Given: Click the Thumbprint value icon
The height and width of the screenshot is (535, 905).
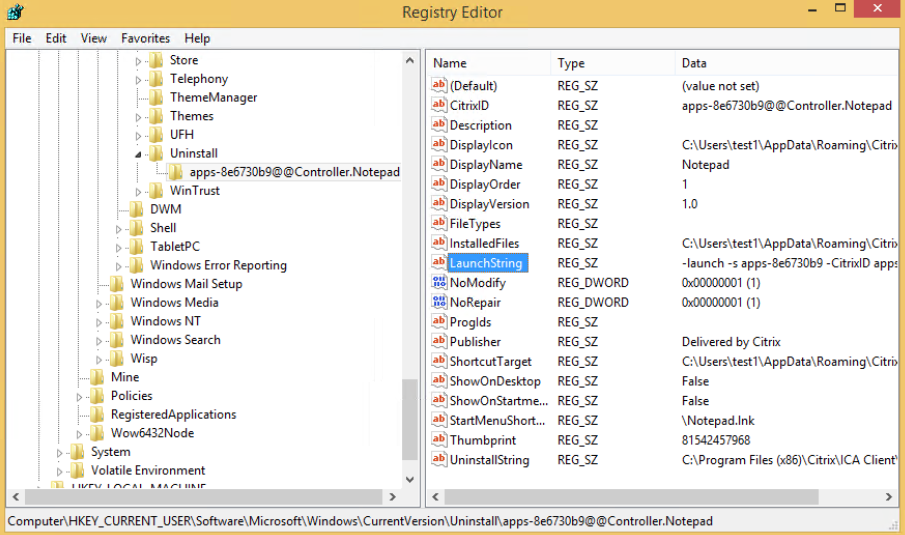Looking at the screenshot, I should (x=439, y=440).
